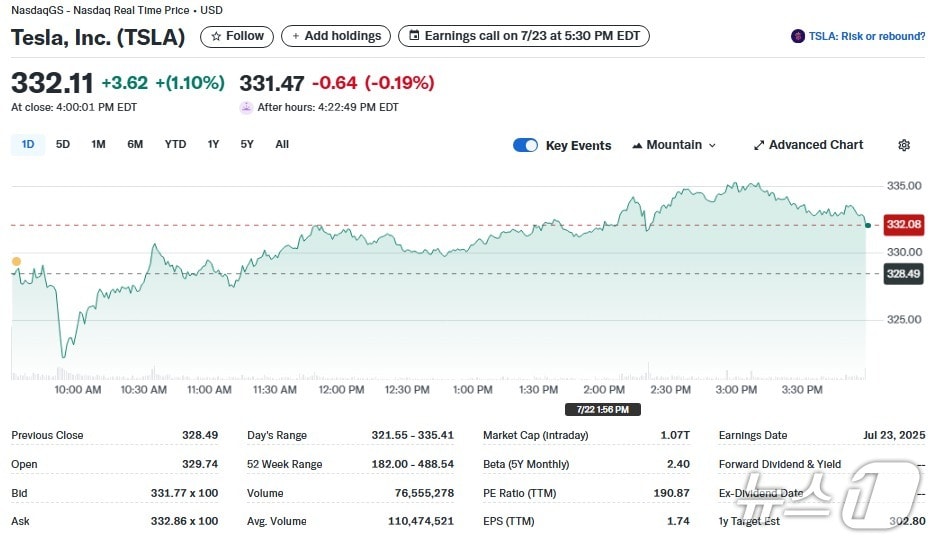Image resolution: width=934 pixels, height=543 pixels.
Task: Click the mountain chart type icon
Action: coord(637,145)
